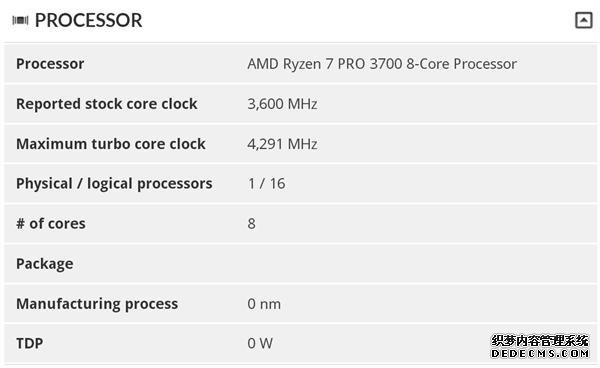Click the empty Package value cell
The width and height of the screenshot is (600, 368).
point(417,264)
